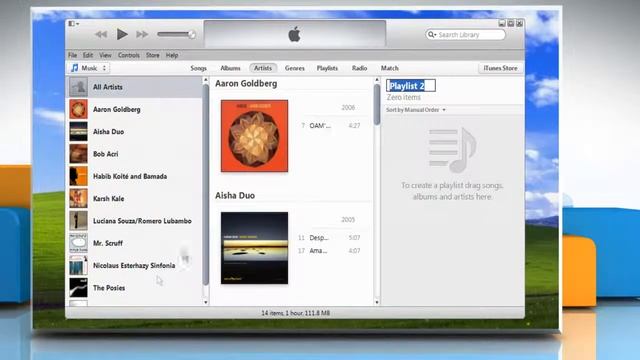
Task: Click the All Artists silhouette icon
Action: [78, 87]
